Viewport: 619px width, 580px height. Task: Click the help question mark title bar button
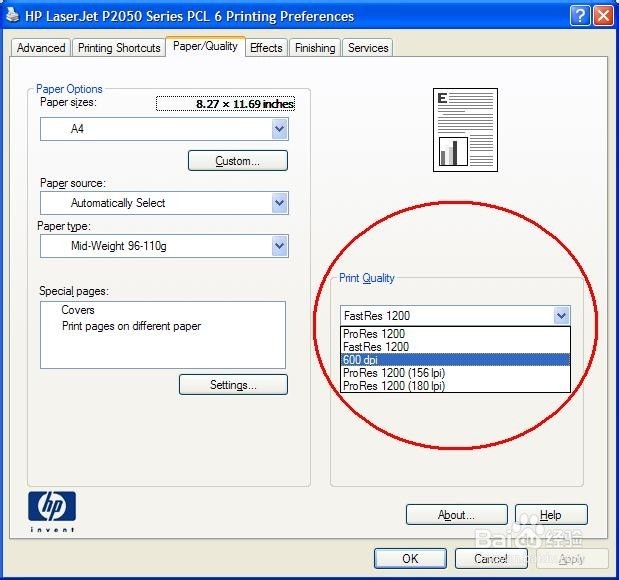click(580, 16)
